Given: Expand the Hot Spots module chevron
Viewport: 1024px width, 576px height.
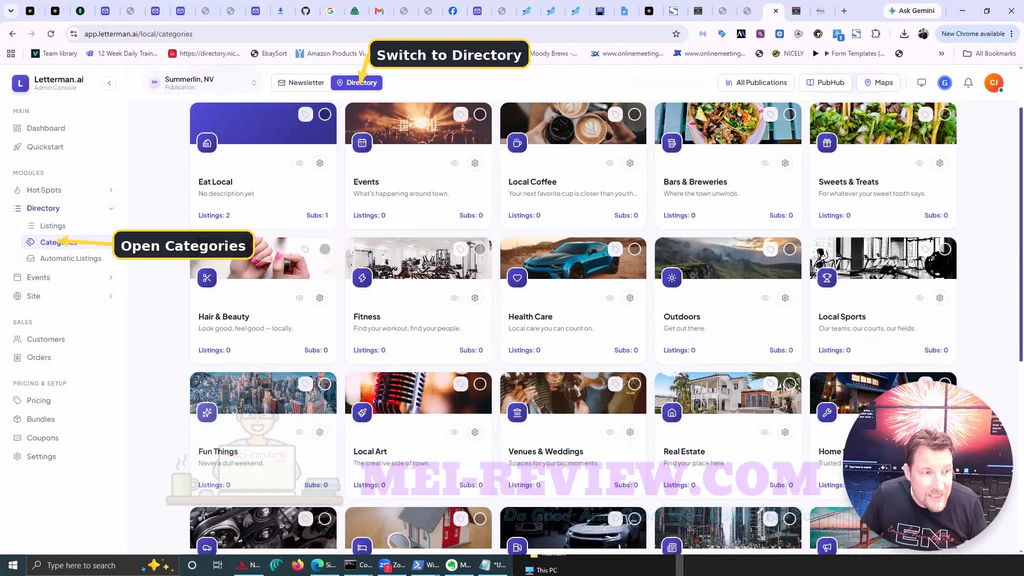Looking at the screenshot, I should pos(111,190).
